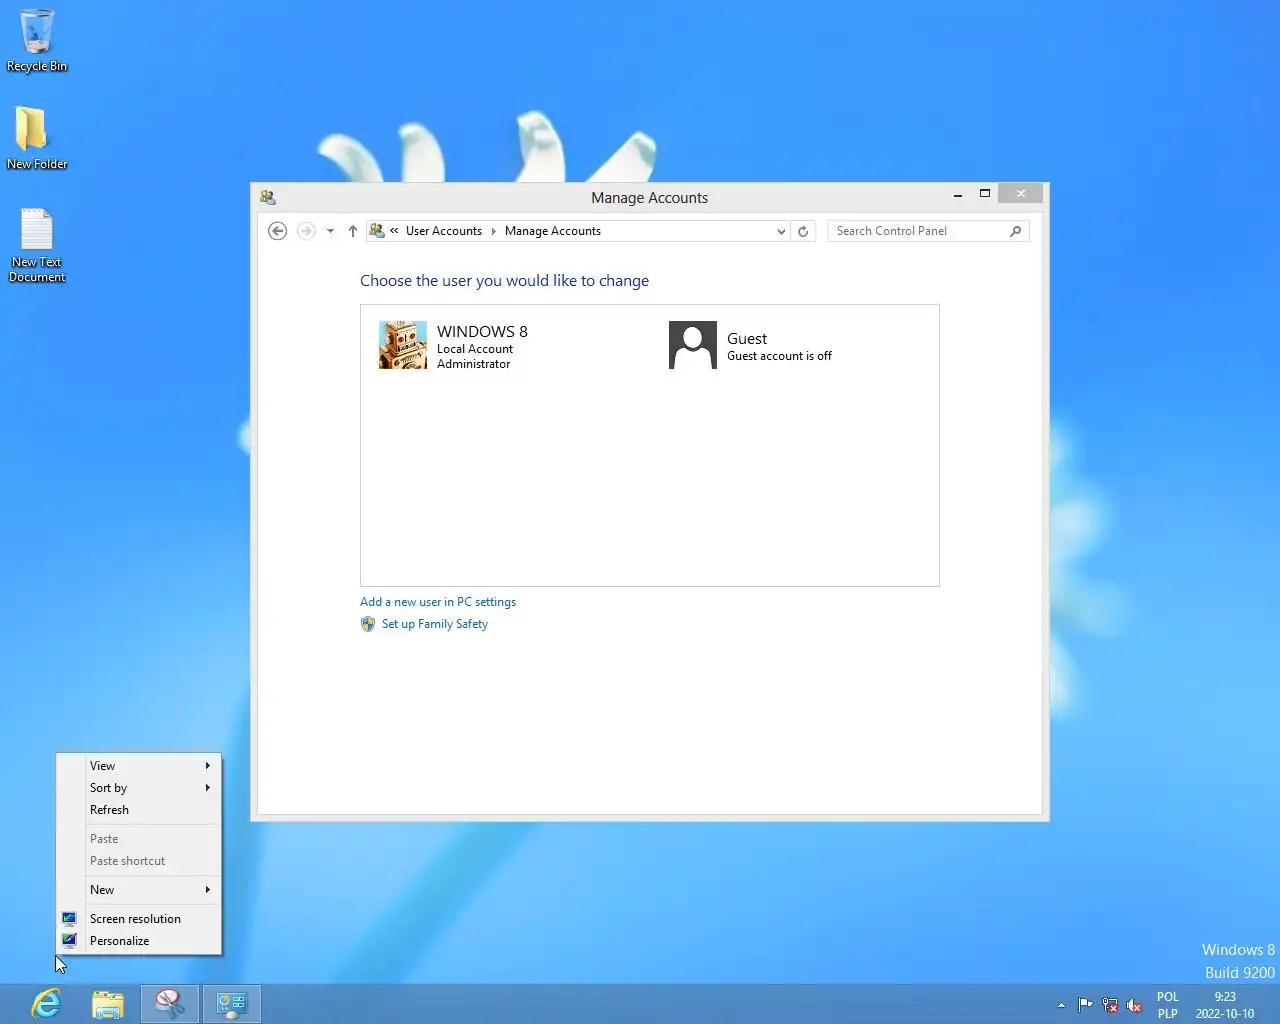This screenshot has width=1280, height=1024.
Task: Refresh the Manage Accounts address bar
Action: 803,231
